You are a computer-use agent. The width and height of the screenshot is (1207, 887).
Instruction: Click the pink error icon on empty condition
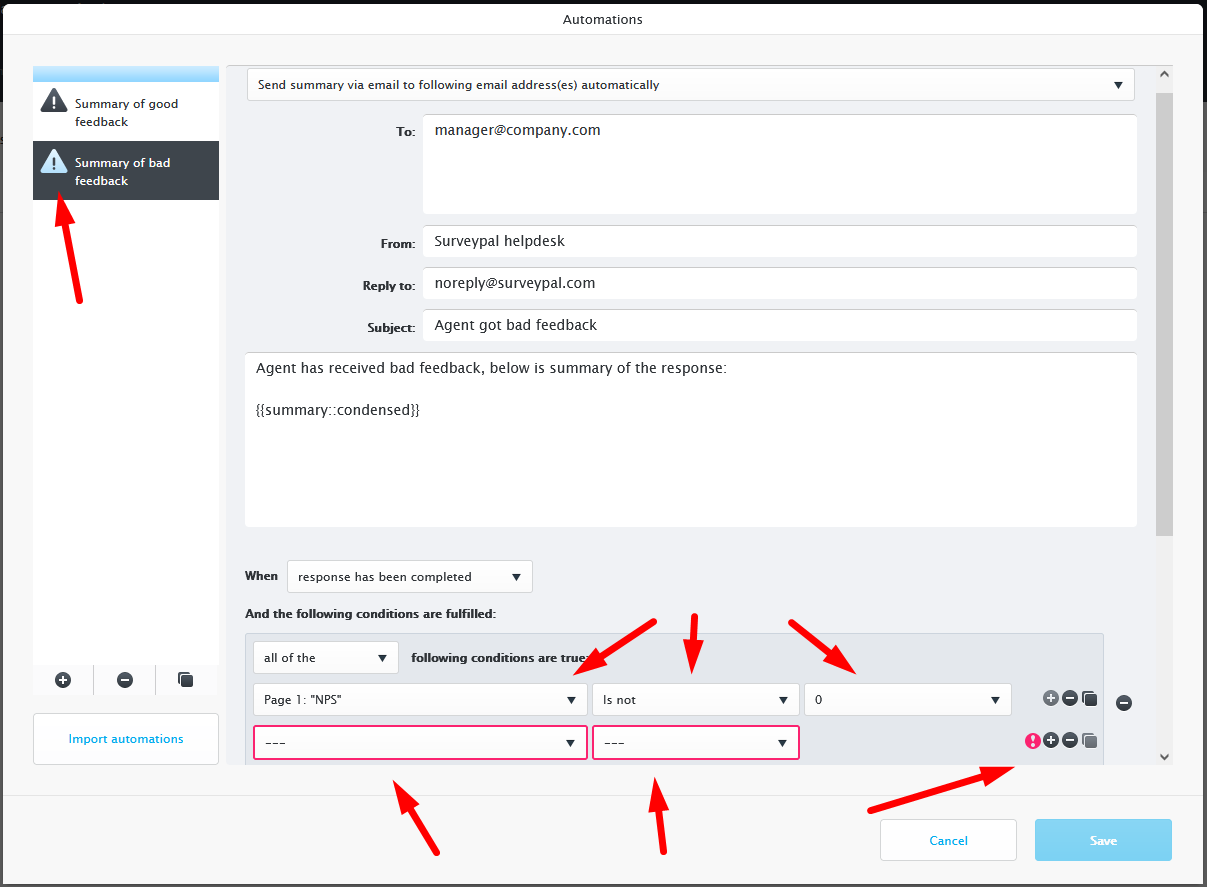click(x=1033, y=741)
